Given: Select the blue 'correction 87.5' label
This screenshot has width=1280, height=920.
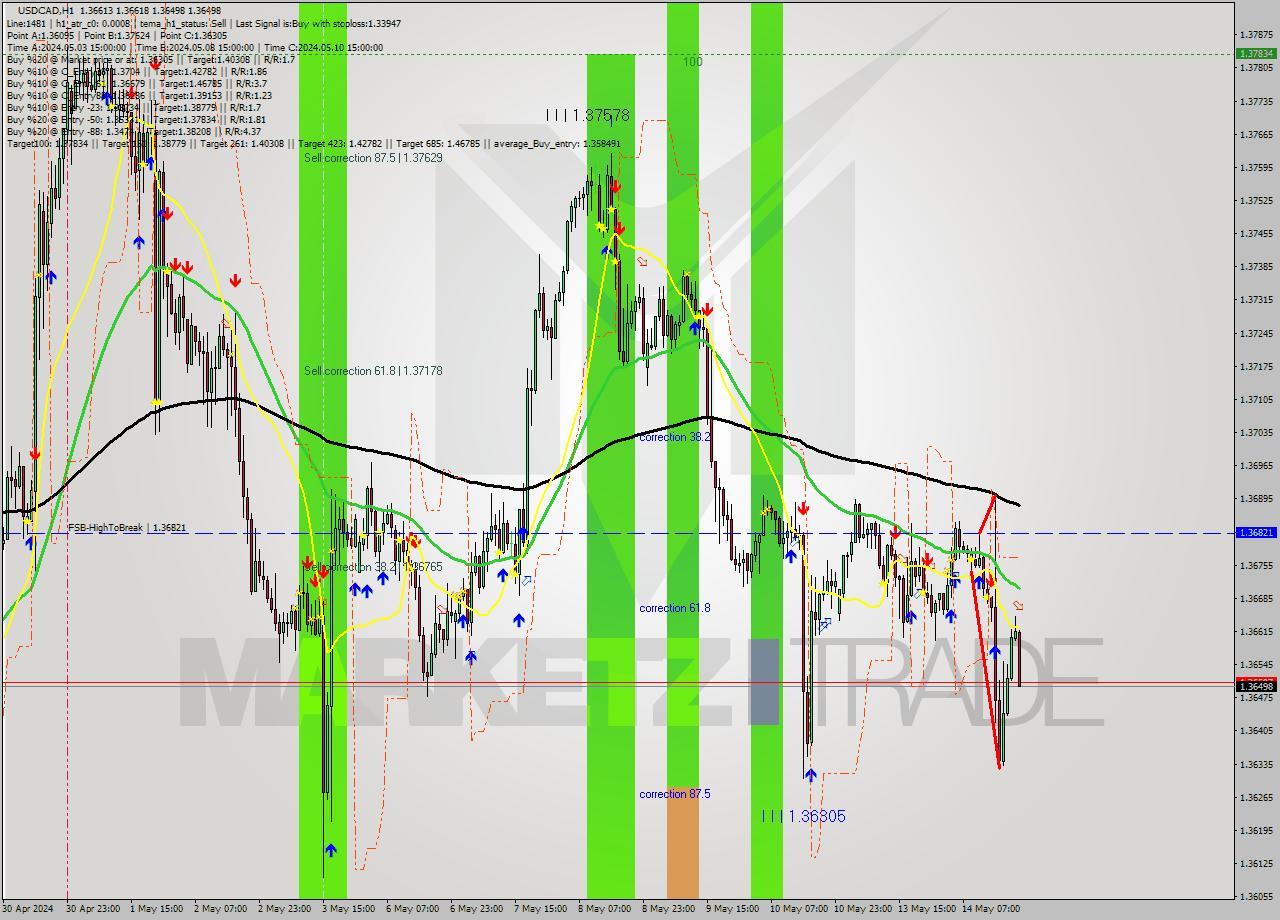Looking at the screenshot, I should coord(675,794).
